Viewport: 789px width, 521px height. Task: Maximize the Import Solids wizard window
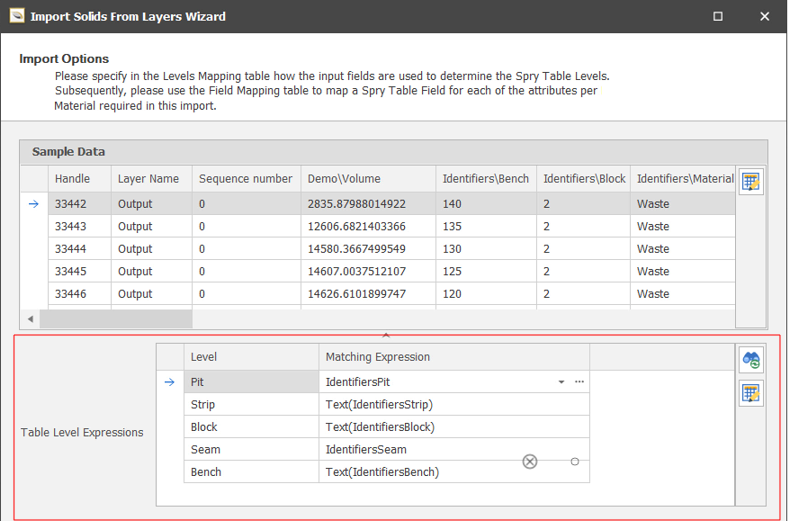[x=717, y=16]
